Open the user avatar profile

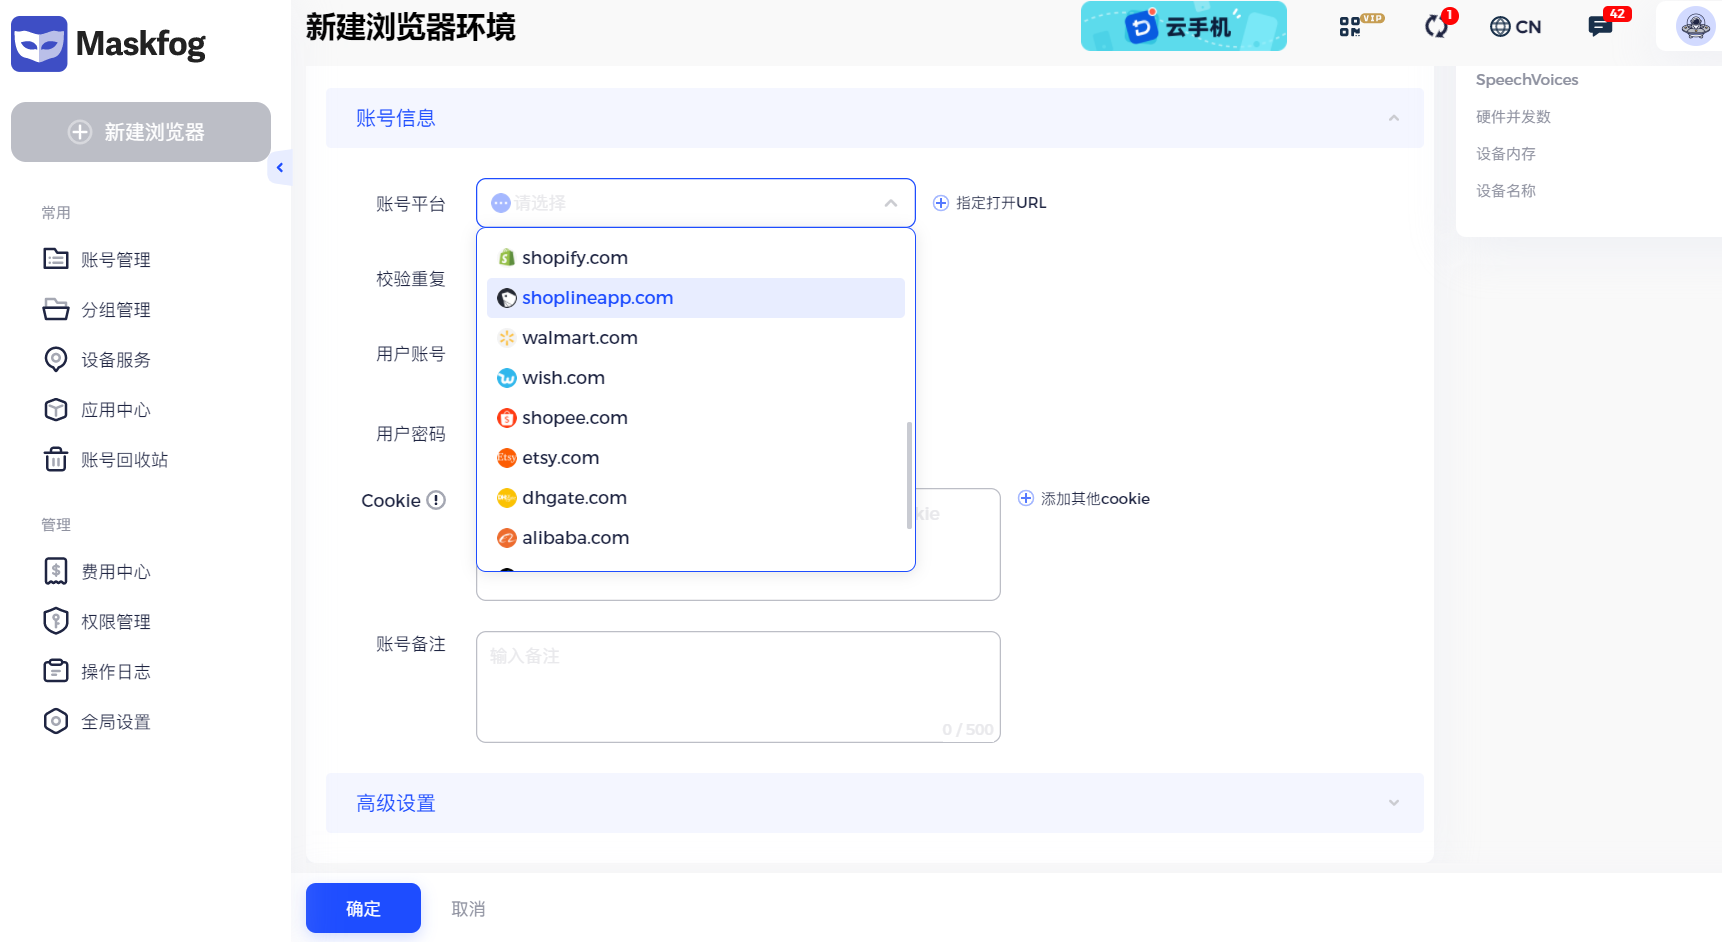[x=1695, y=26]
